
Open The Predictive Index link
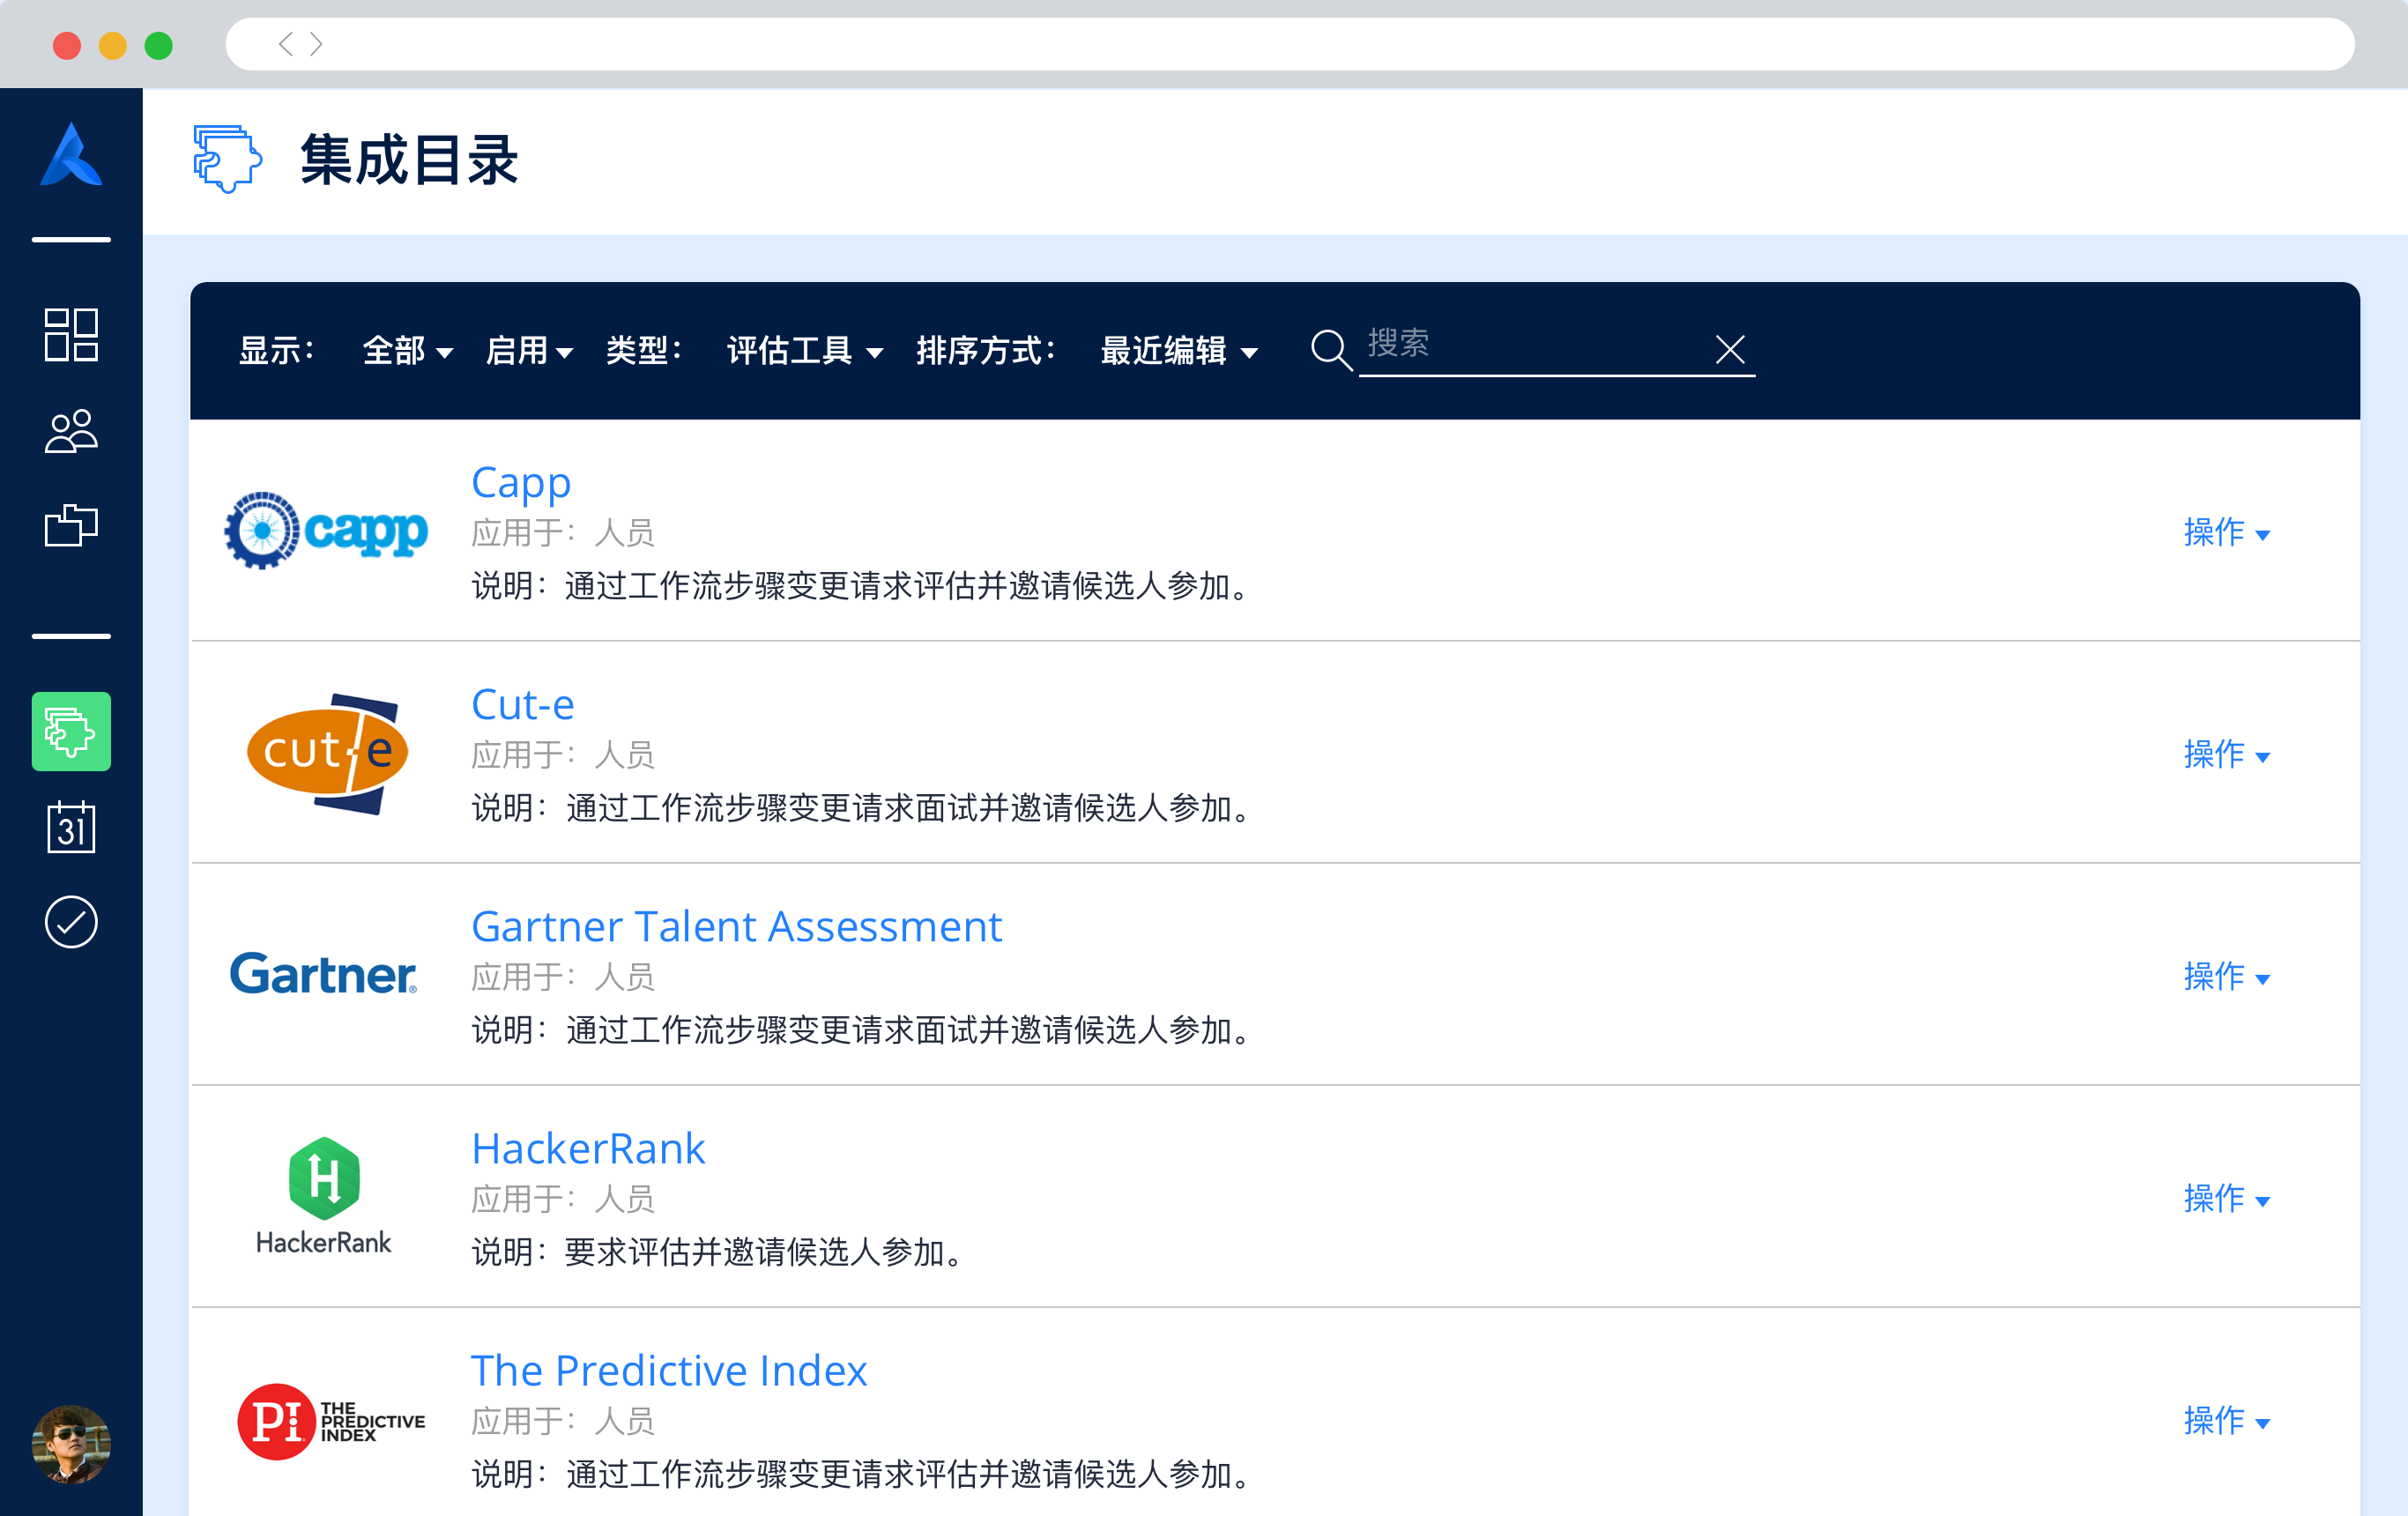669,1370
